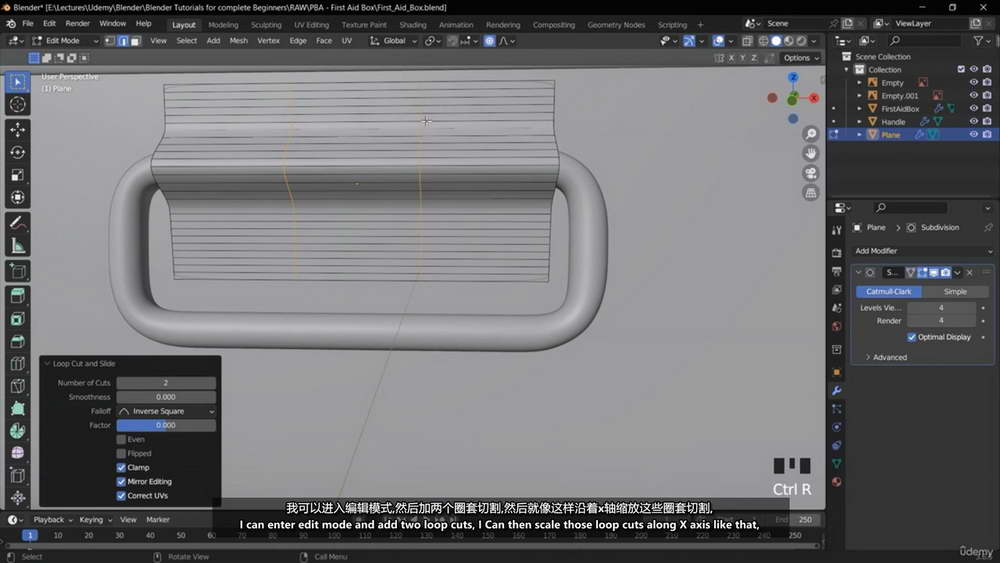
Task: Select Catmull-Clark subdivision type
Action: click(x=888, y=291)
